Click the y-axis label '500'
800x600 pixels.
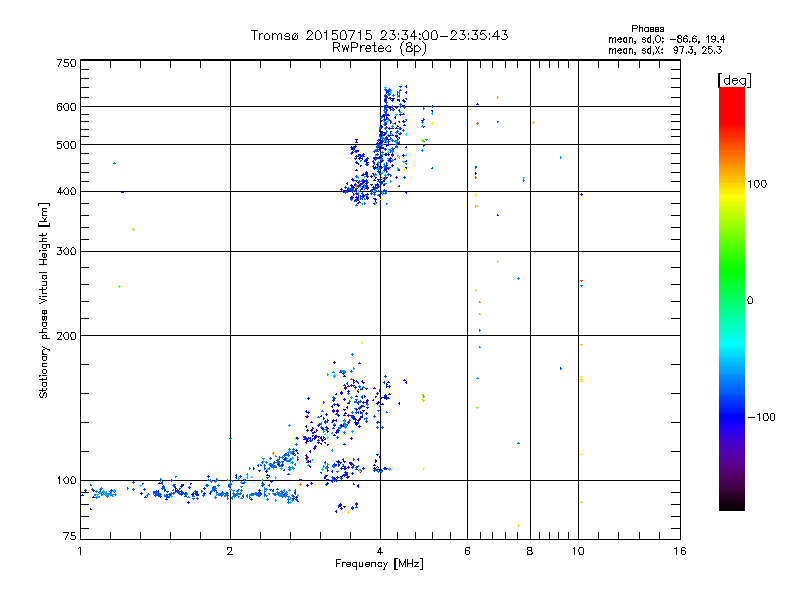(x=66, y=145)
